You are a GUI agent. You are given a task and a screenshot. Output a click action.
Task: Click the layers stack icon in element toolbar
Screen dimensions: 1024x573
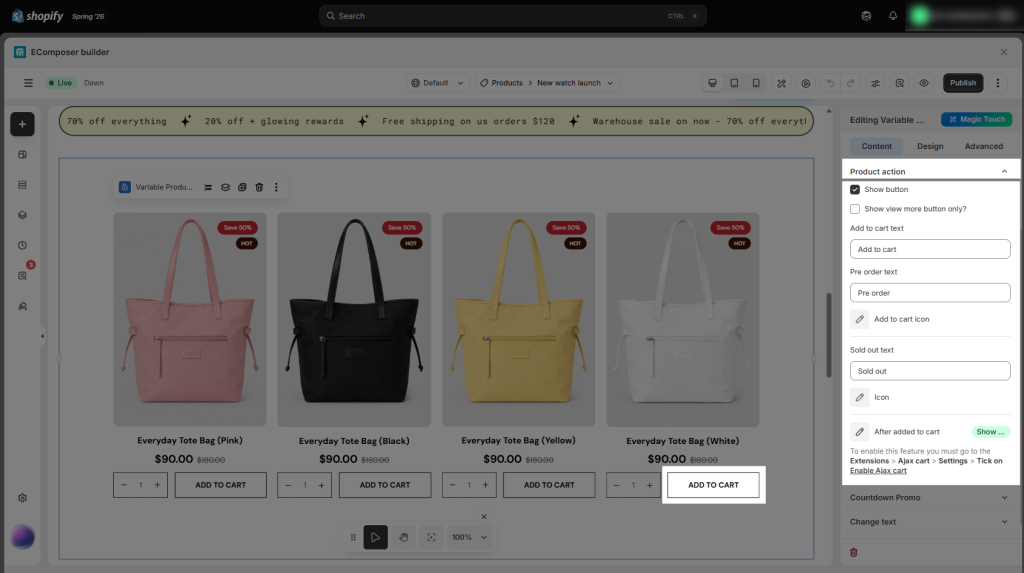pos(225,188)
